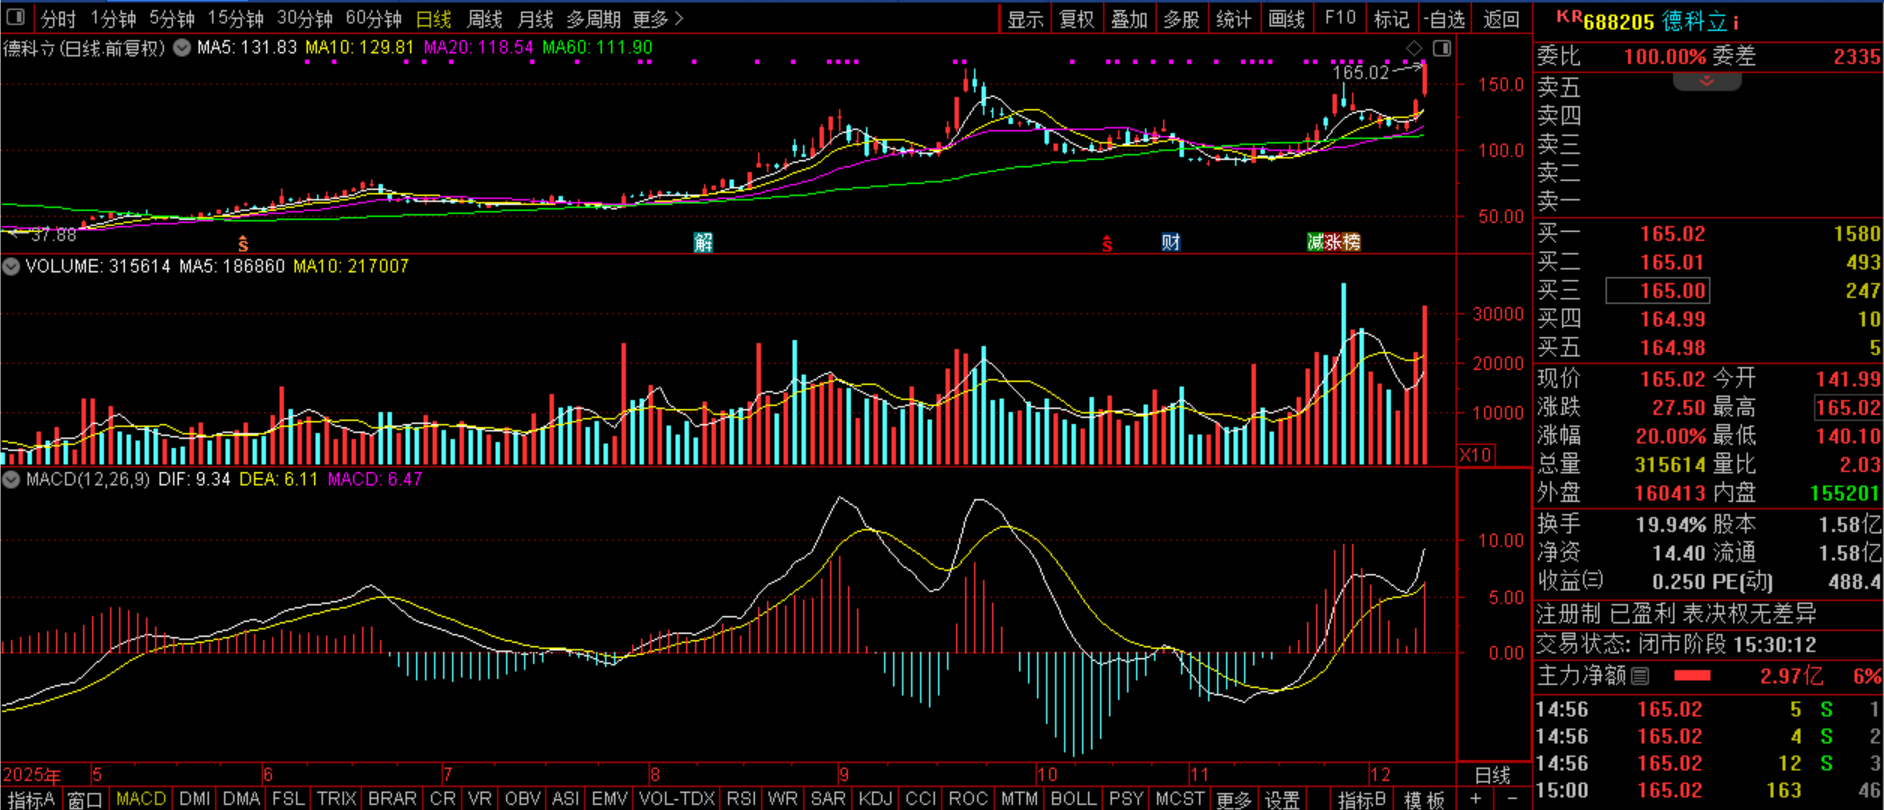The width and height of the screenshot is (1884, 810).
Task: Switch to the 月线 monthly chart
Action: (x=535, y=18)
